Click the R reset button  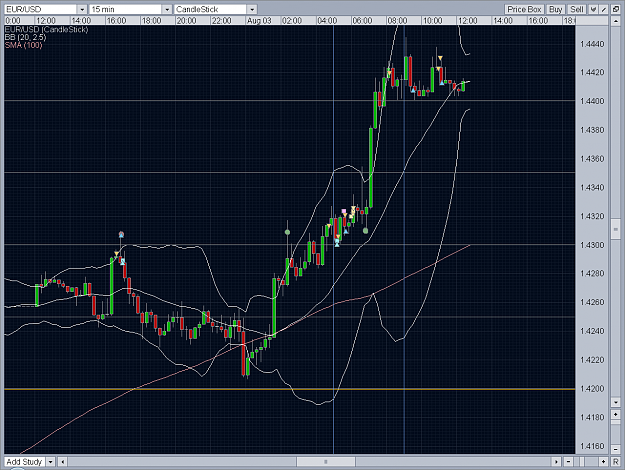pyautogui.click(x=615, y=462)
